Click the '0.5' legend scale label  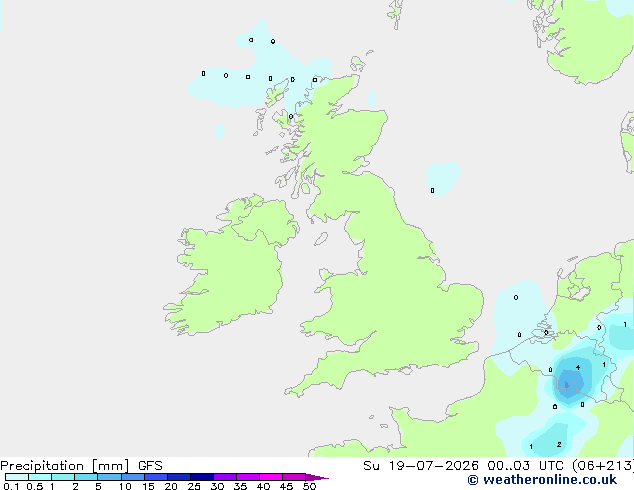click(x=35, y=486)
